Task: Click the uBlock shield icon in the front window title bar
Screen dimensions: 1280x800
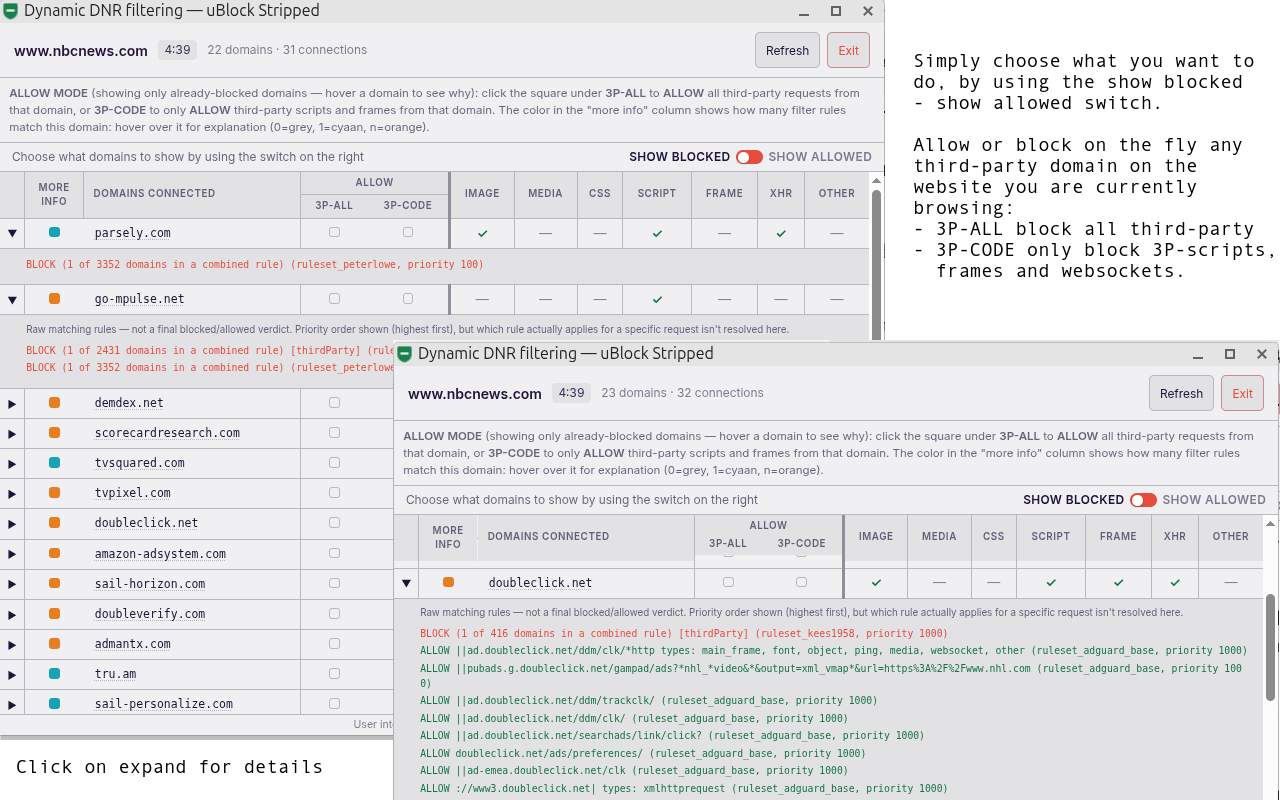Action: (x=405, y=354)
